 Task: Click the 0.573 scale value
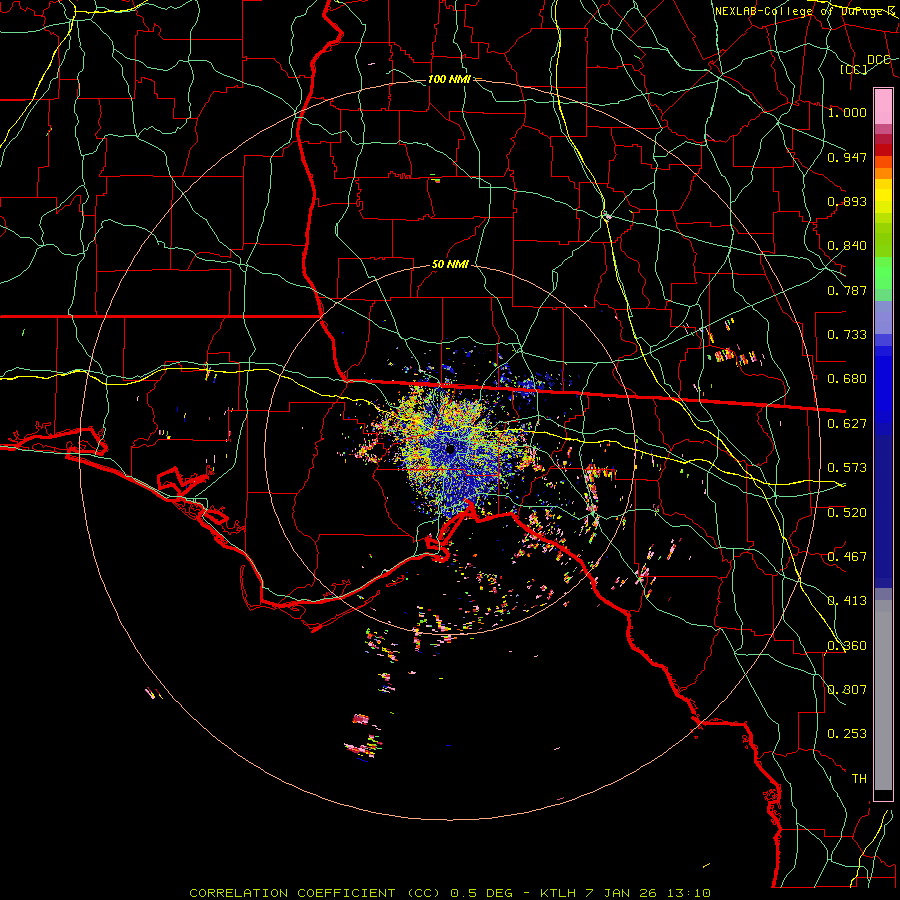(847, 468)
